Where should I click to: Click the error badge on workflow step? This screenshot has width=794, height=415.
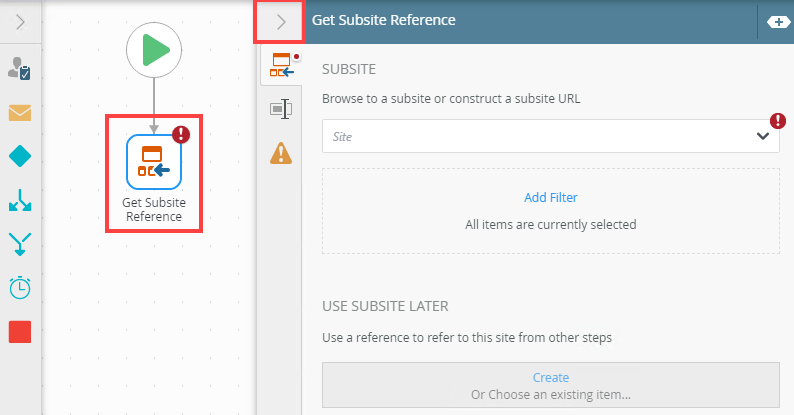pos(181,134)
